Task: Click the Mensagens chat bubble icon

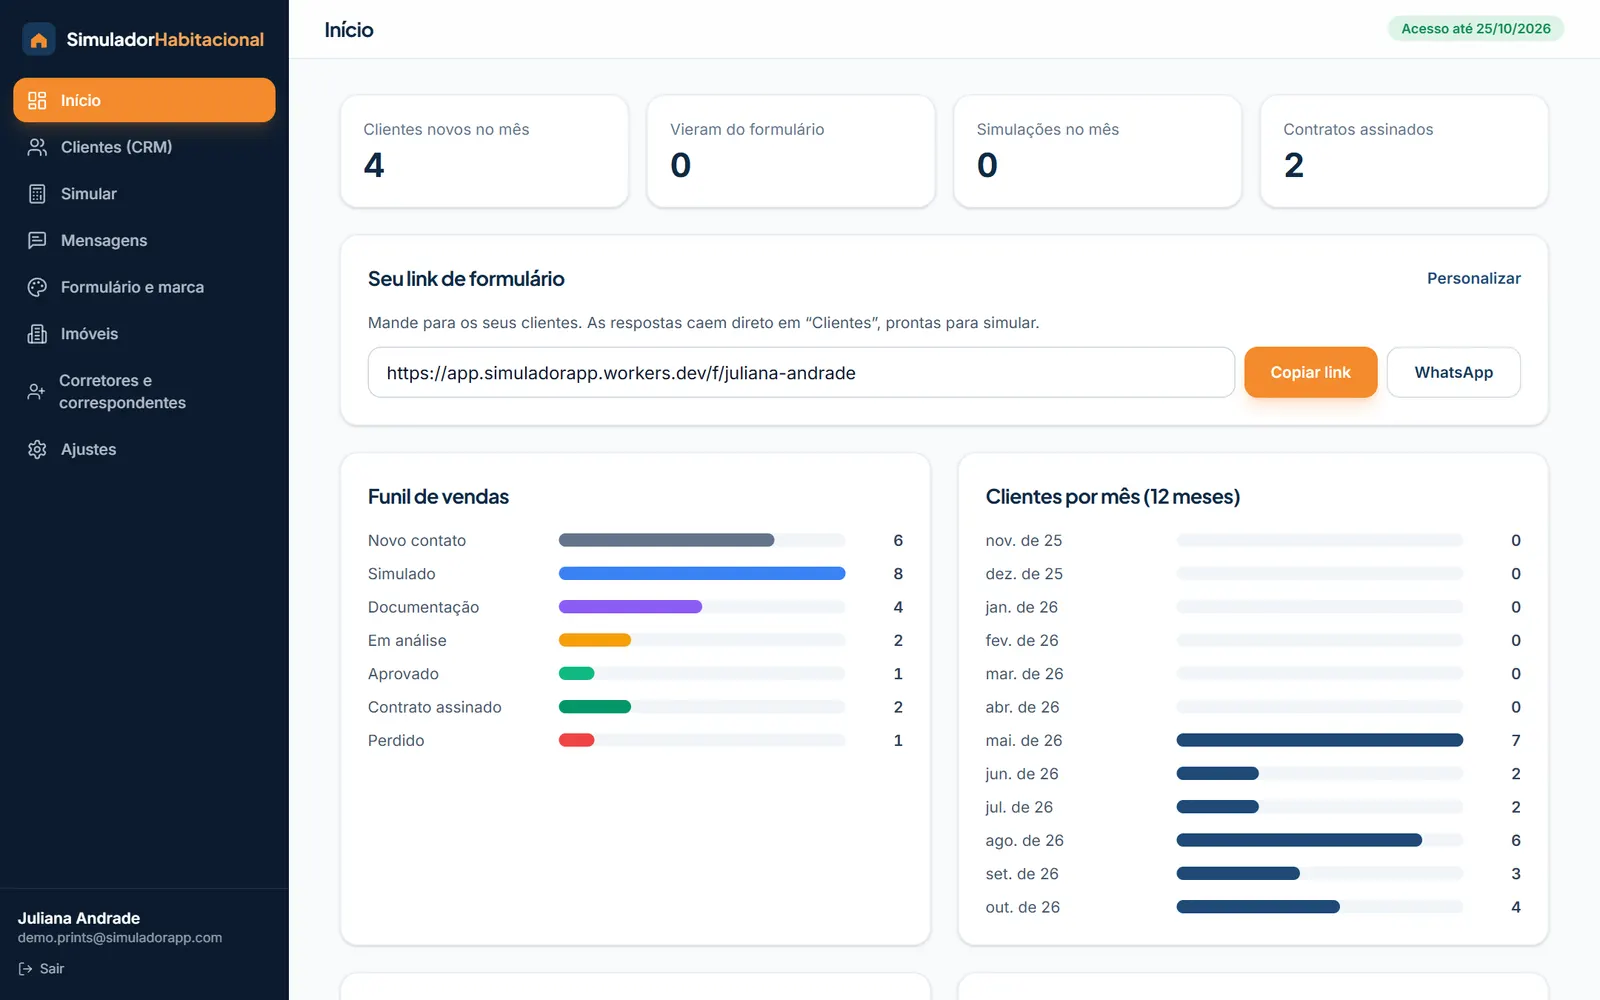Action: click(37, 240)
